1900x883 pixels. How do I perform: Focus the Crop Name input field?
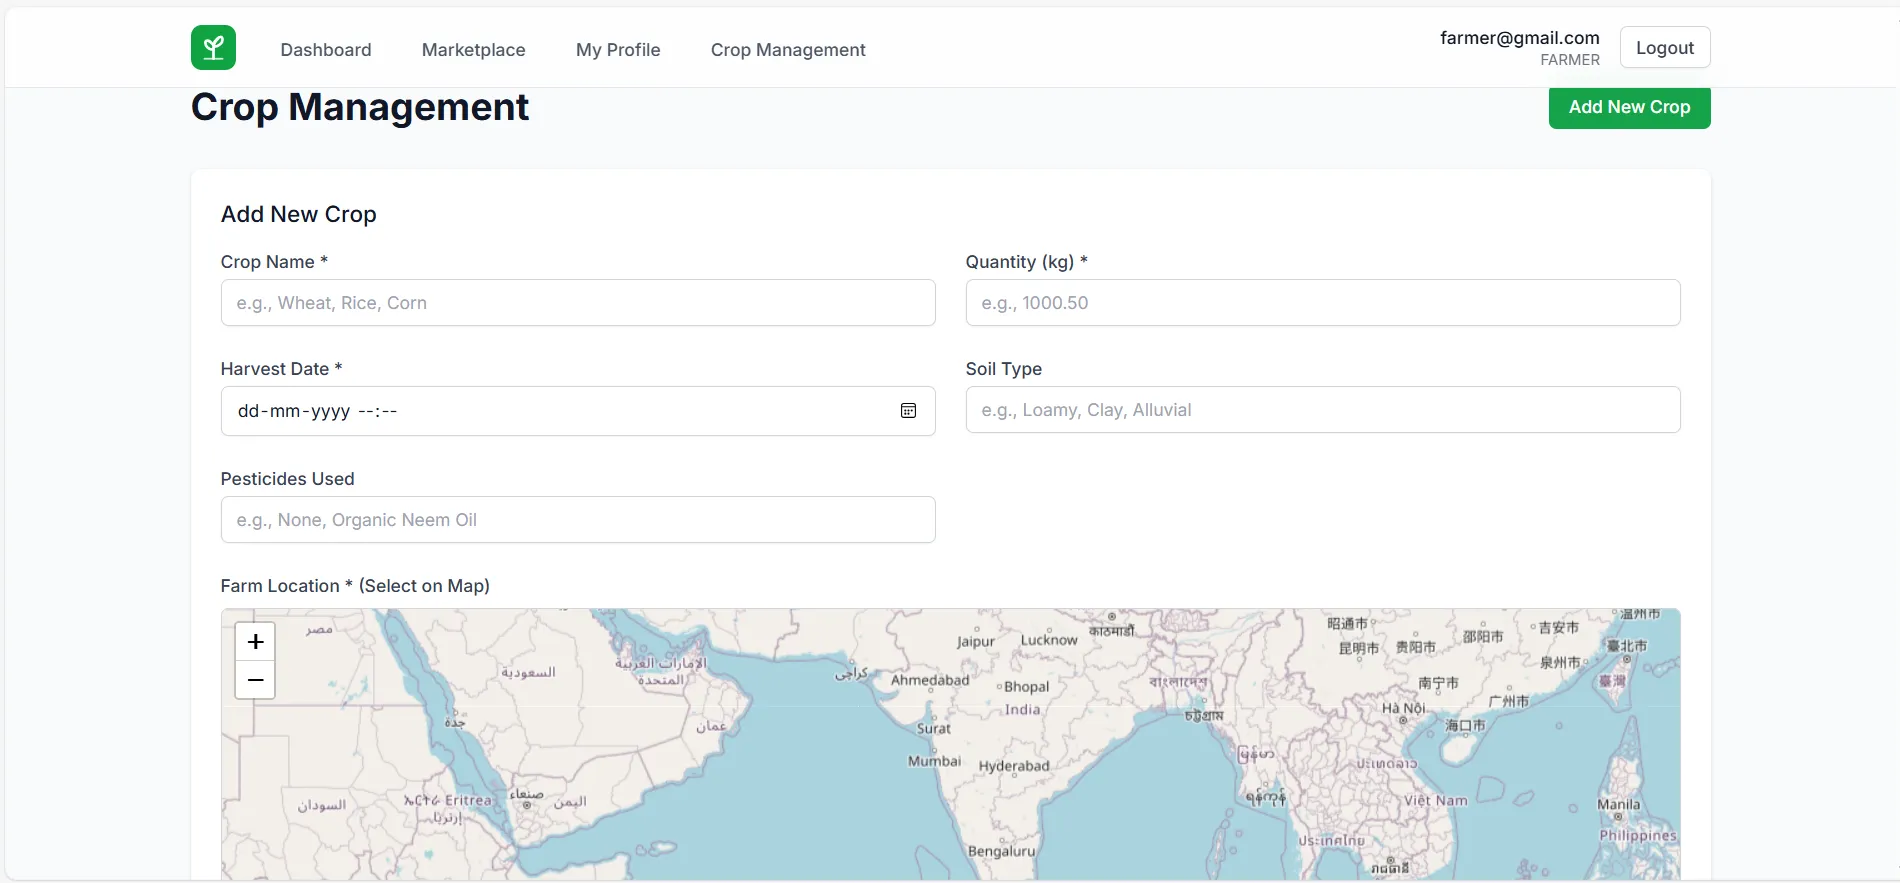coord(578,303)
